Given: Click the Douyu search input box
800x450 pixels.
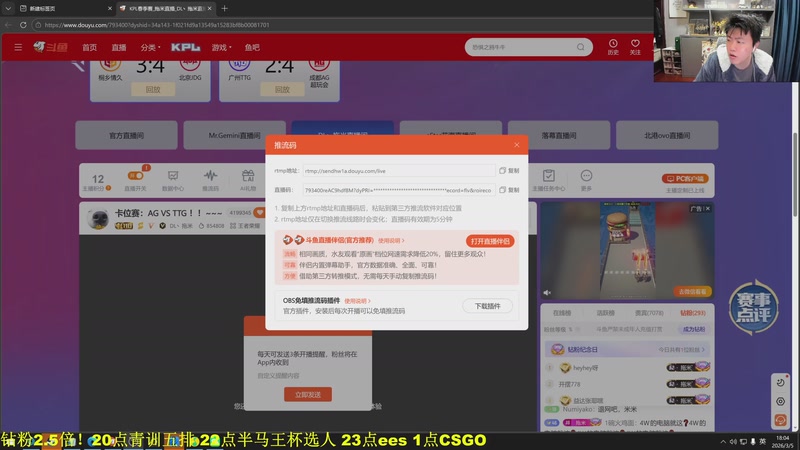Looking at the screenshot, I should coord(520,47).
